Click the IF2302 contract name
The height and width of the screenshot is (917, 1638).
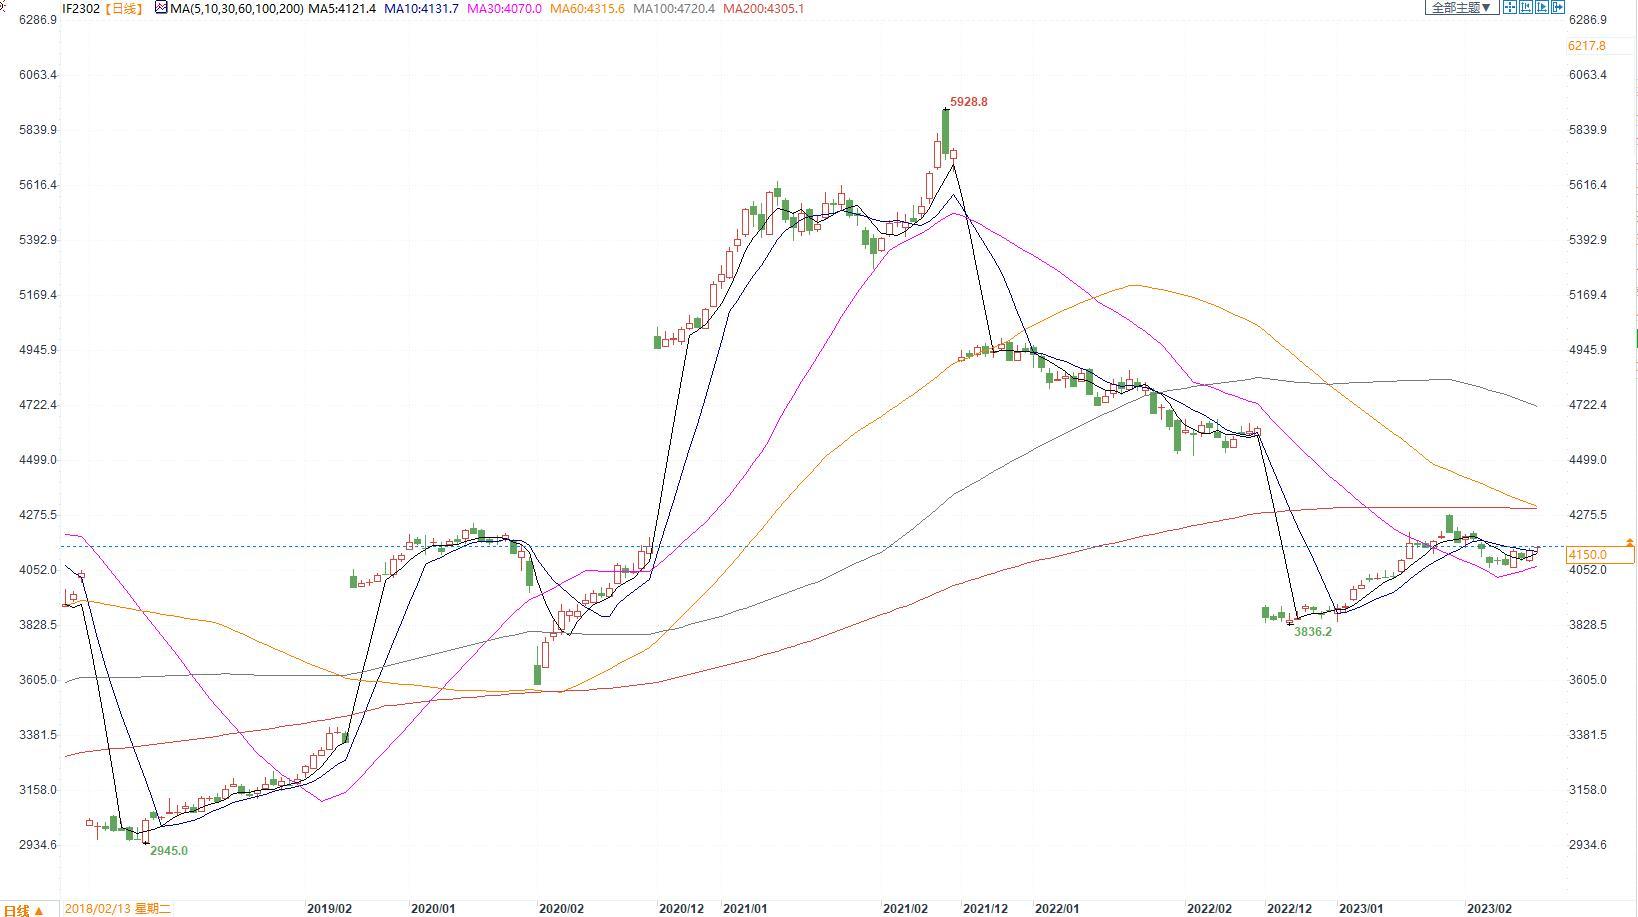pos(81,9)
